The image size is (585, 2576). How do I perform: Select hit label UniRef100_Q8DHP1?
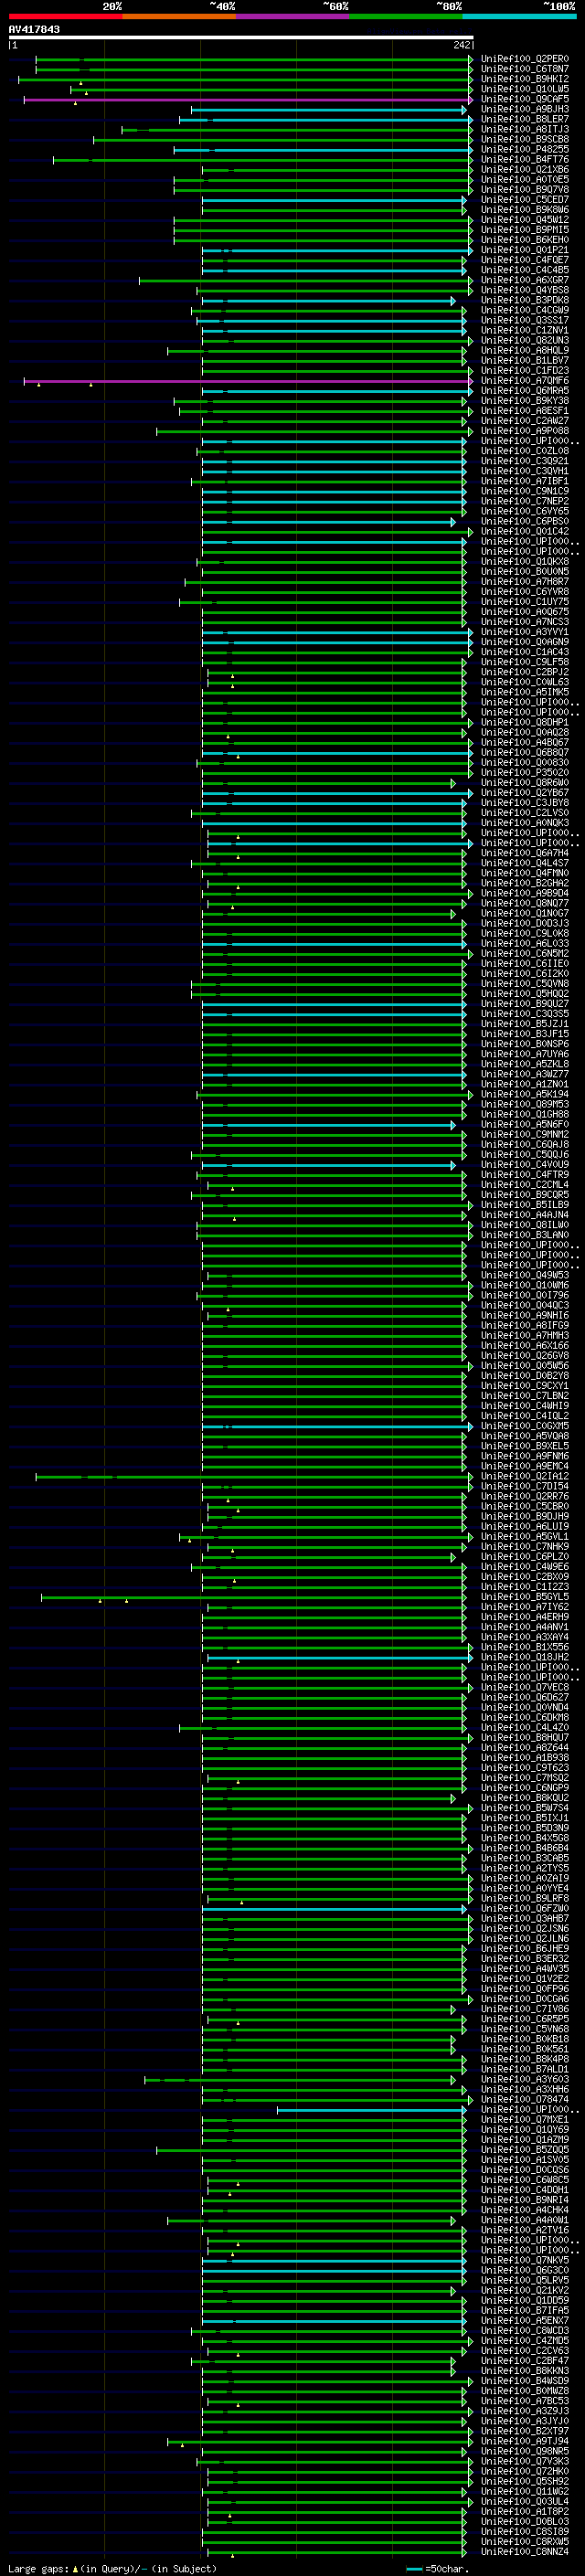[524, 722]
